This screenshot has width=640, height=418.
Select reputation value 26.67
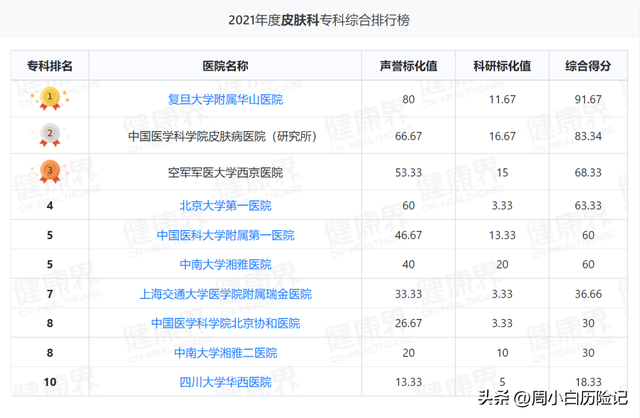(x=409, y=323)
